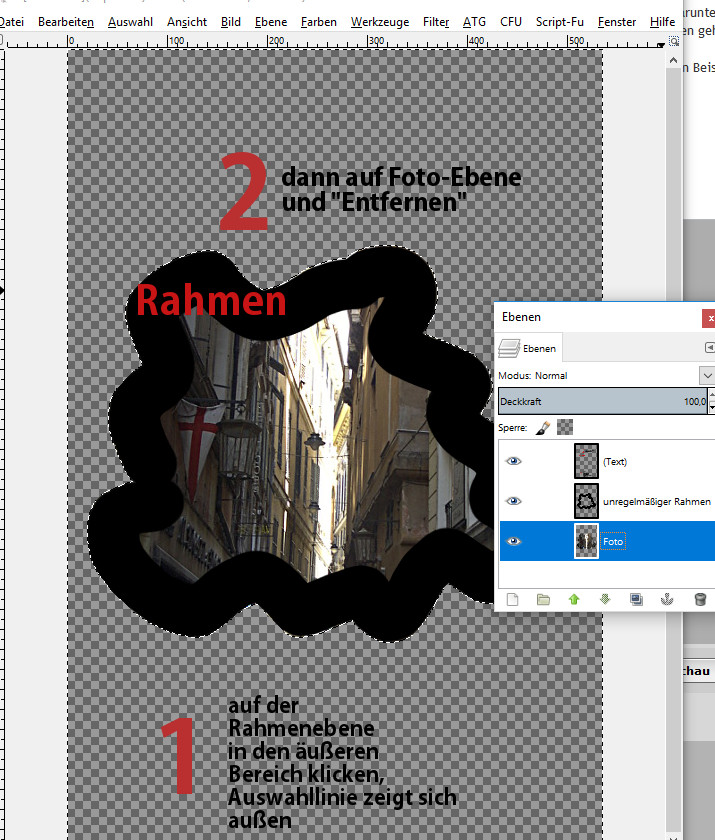Screen dimensions: 715x840
Task: Raise layer with the green up arrow
Action: (574, 600)
